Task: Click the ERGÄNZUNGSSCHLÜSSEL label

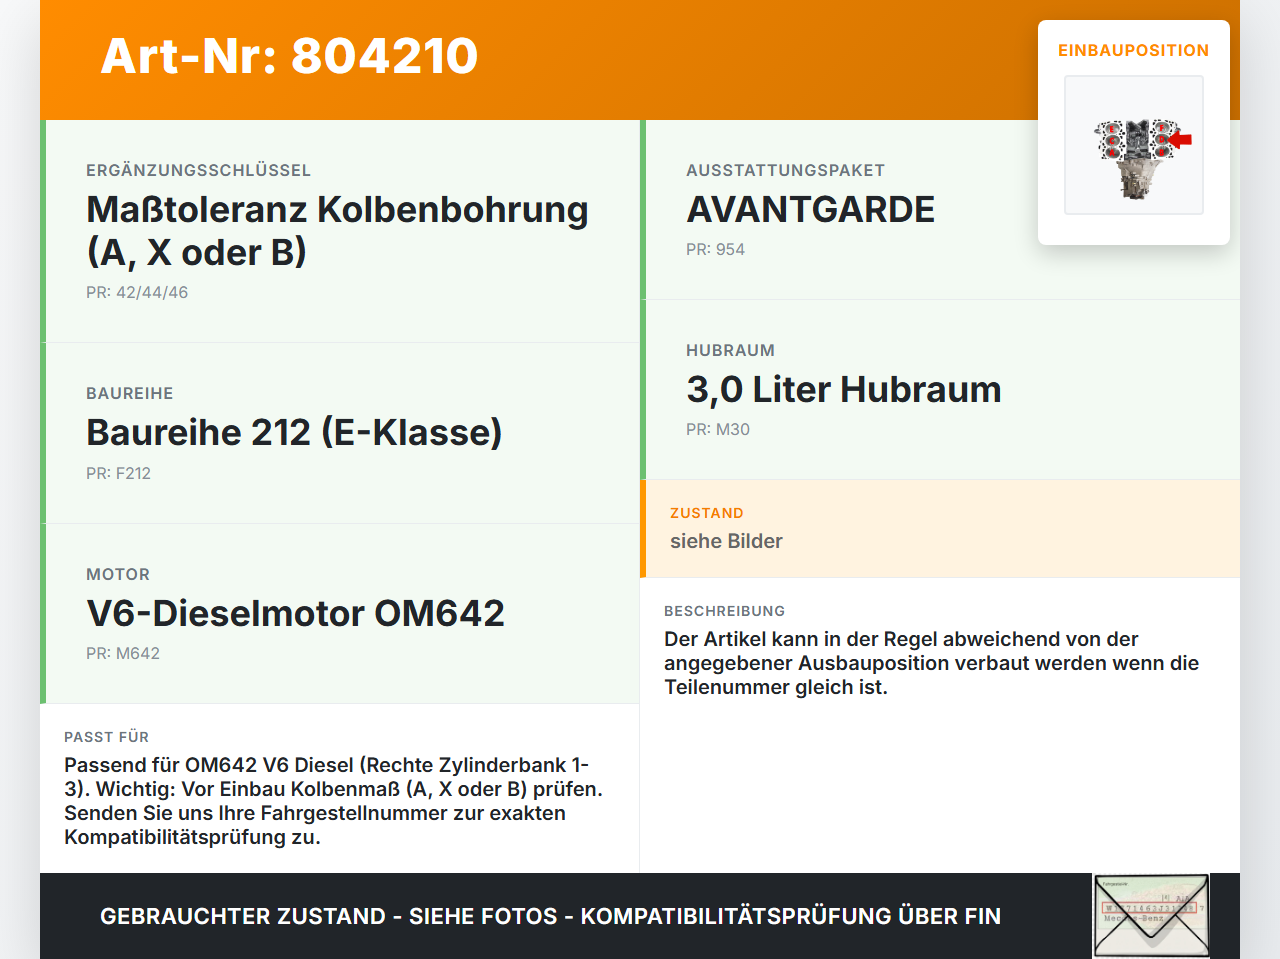Action: click(198, 170)
